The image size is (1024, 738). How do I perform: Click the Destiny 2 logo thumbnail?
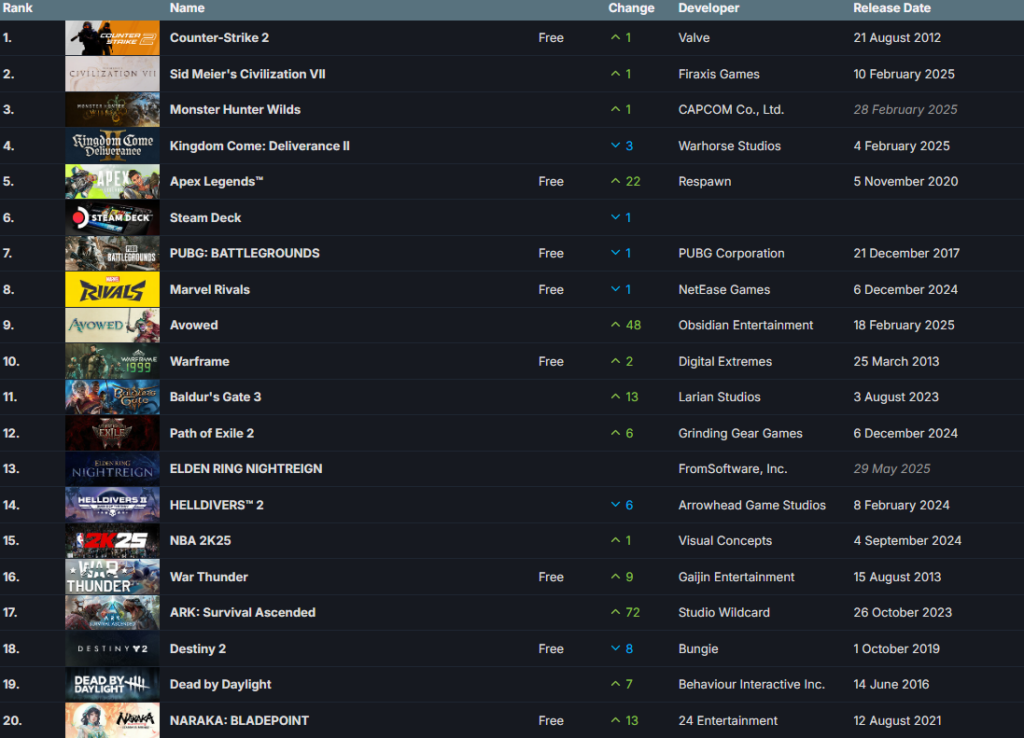pos(112,649)
